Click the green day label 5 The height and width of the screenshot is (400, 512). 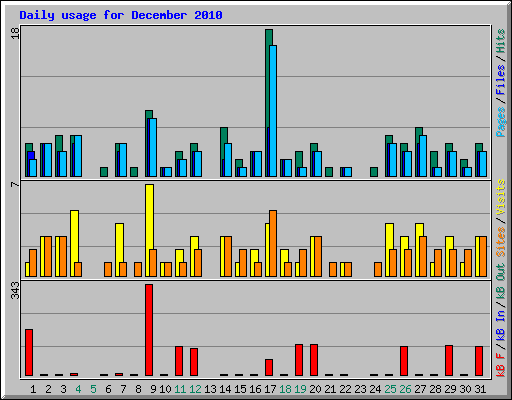(93, 389)
